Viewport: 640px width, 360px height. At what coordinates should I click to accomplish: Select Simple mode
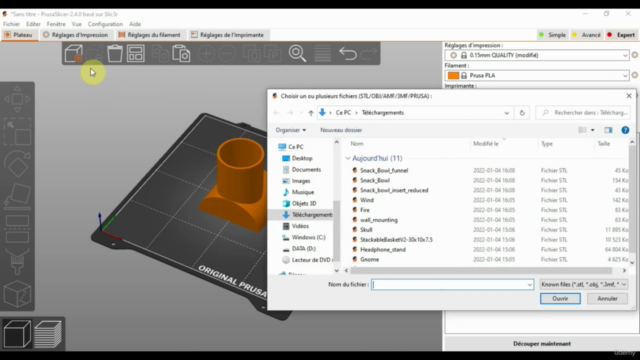552,35
